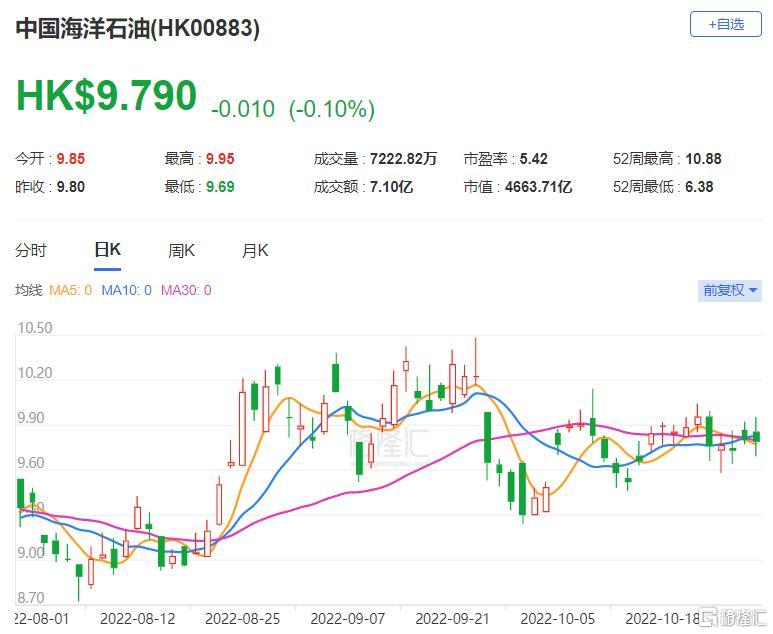Click the 2022-08-25 date axis label
The width and height of the screenshot is (773, 634).
[242, 619]
